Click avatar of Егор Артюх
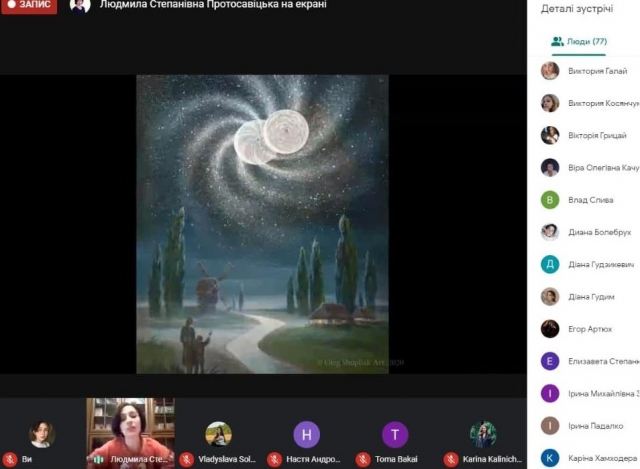 click(x=550, y=329)
